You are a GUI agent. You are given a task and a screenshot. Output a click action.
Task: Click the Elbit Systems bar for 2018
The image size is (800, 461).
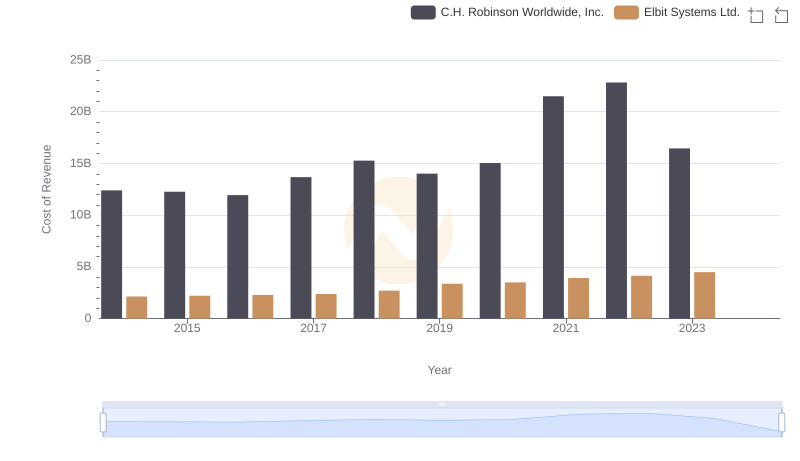pos(389,305)
